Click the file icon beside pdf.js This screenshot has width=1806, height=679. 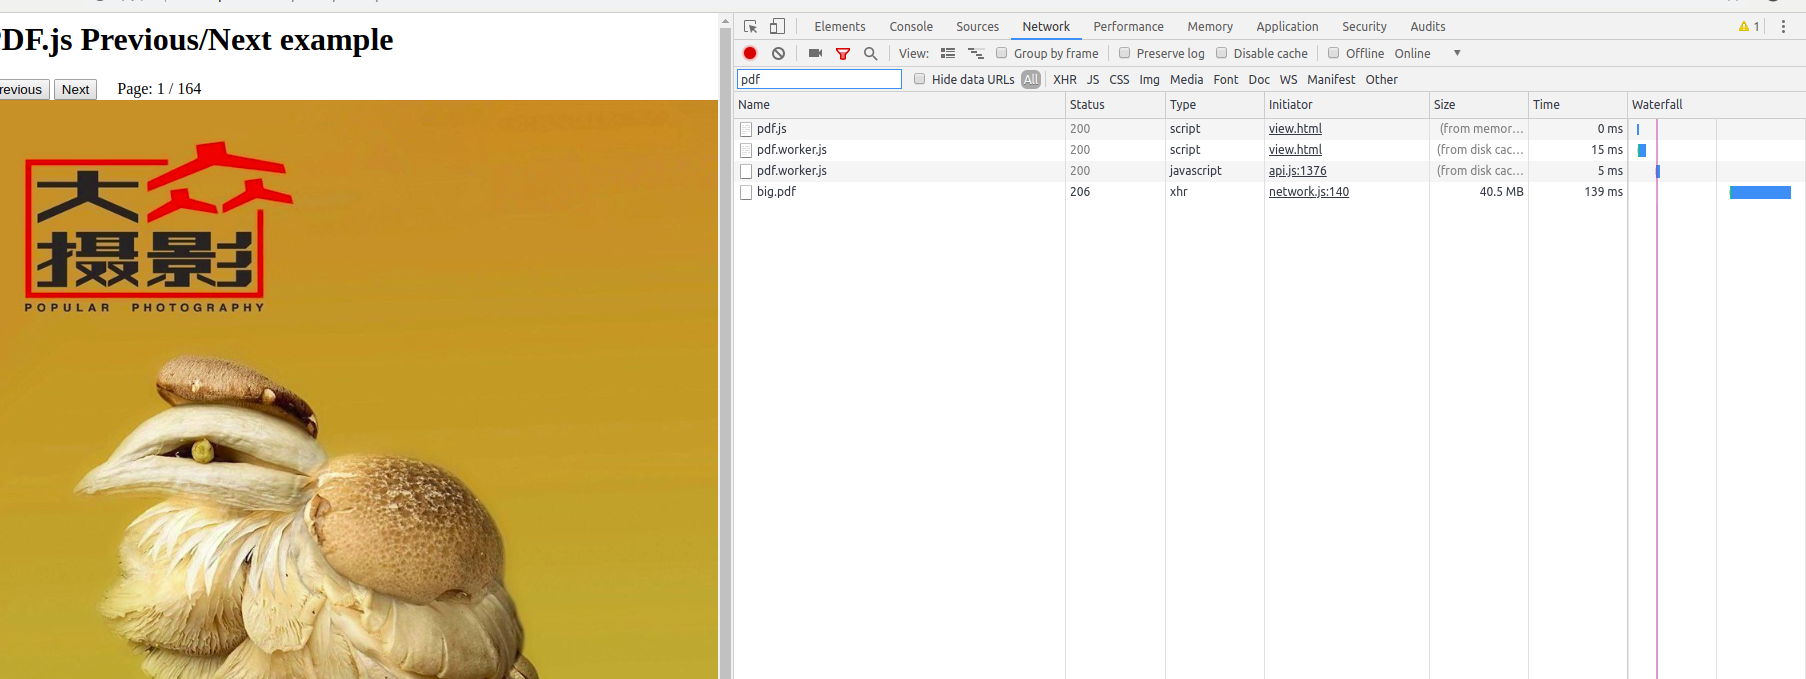746,129
